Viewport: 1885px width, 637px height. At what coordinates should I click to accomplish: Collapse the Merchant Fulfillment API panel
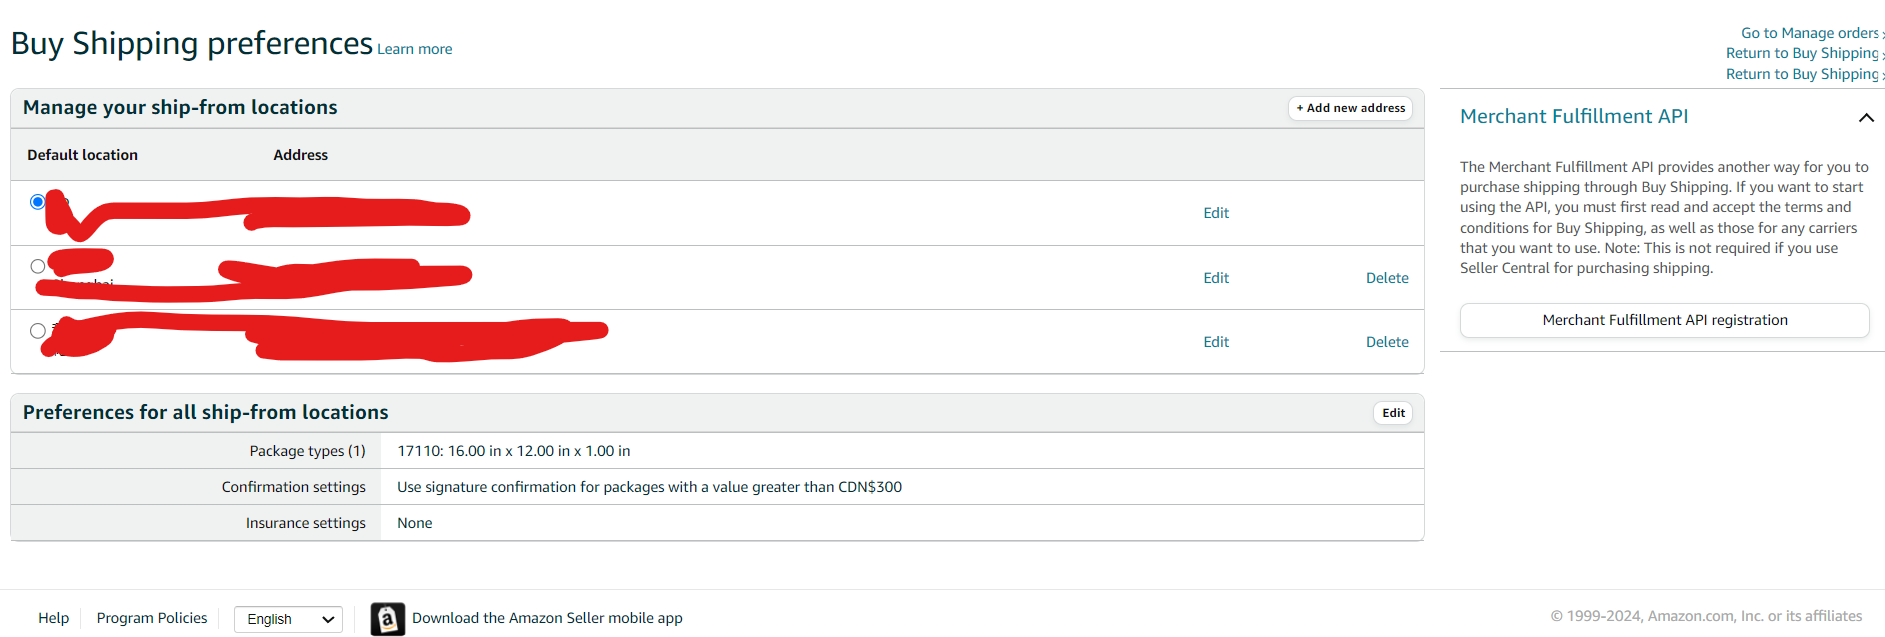(1866, 117)
